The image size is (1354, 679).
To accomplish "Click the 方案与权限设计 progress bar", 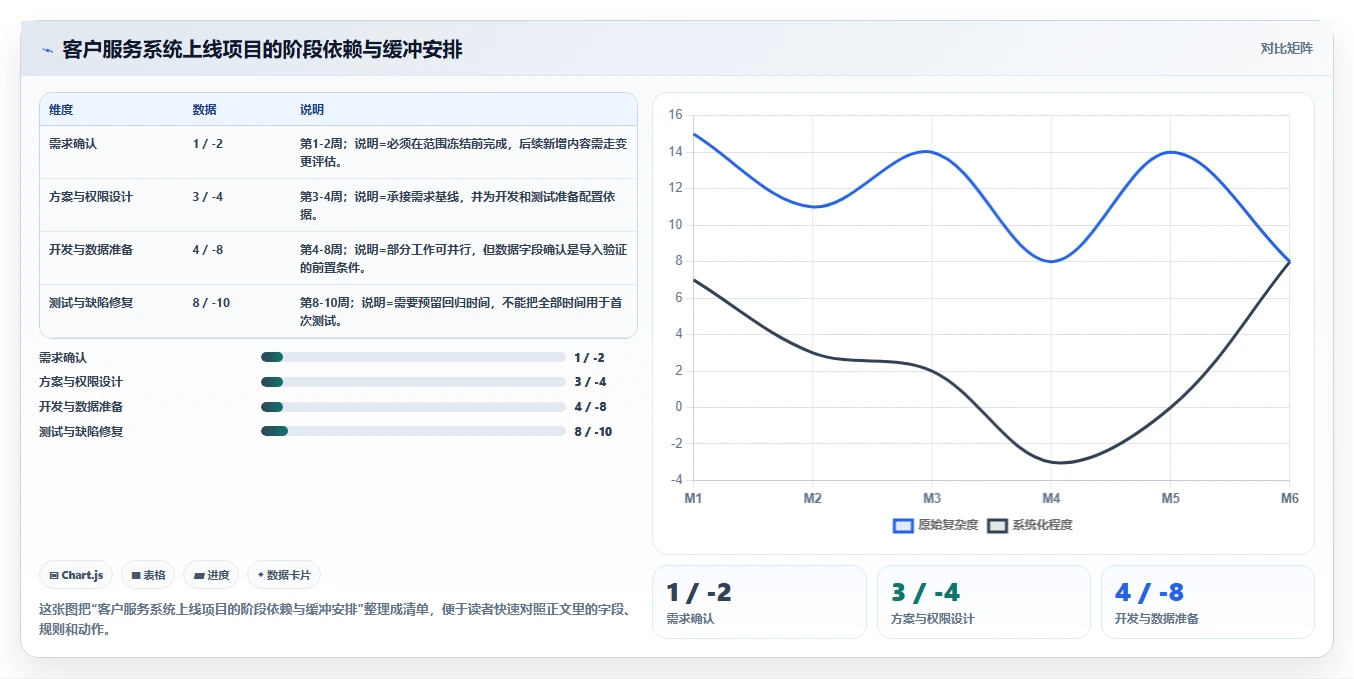I will pos(413,382).
